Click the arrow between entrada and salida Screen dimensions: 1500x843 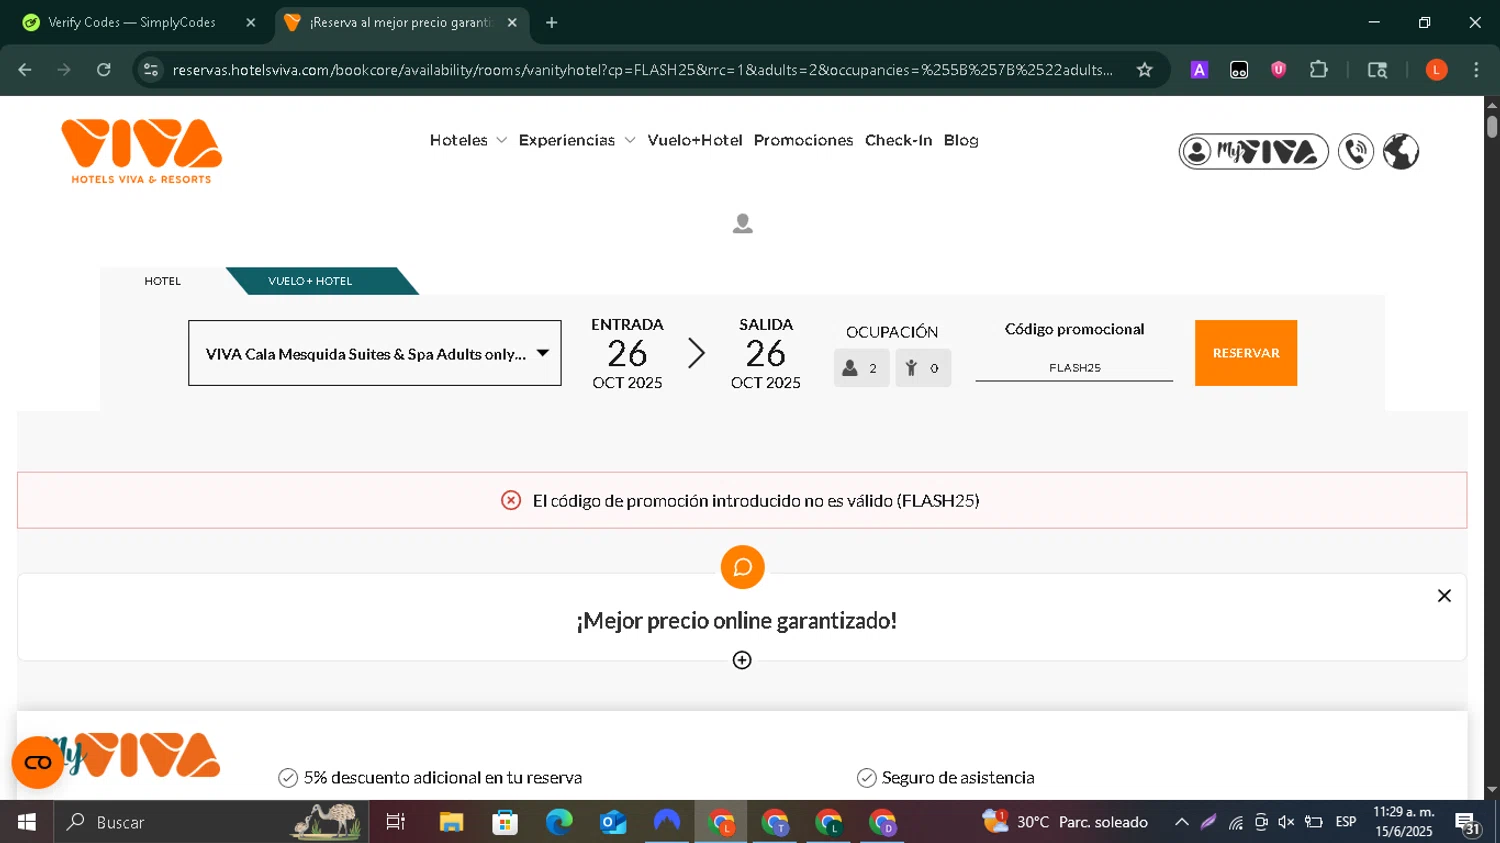point(696,353)
